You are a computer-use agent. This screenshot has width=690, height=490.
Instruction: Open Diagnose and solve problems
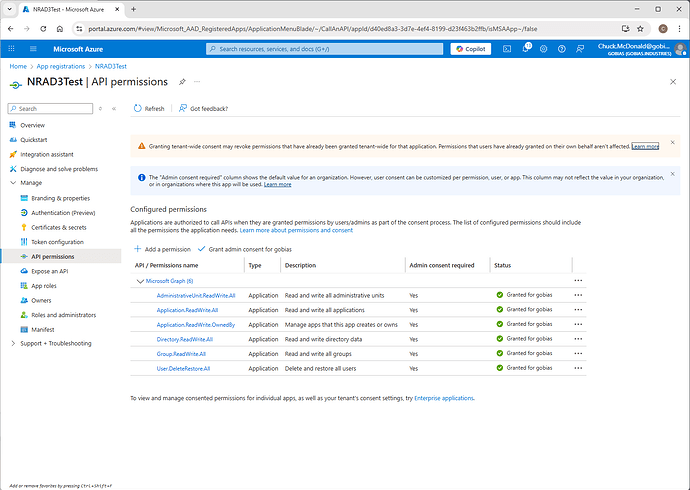click(x=59, y=169)
